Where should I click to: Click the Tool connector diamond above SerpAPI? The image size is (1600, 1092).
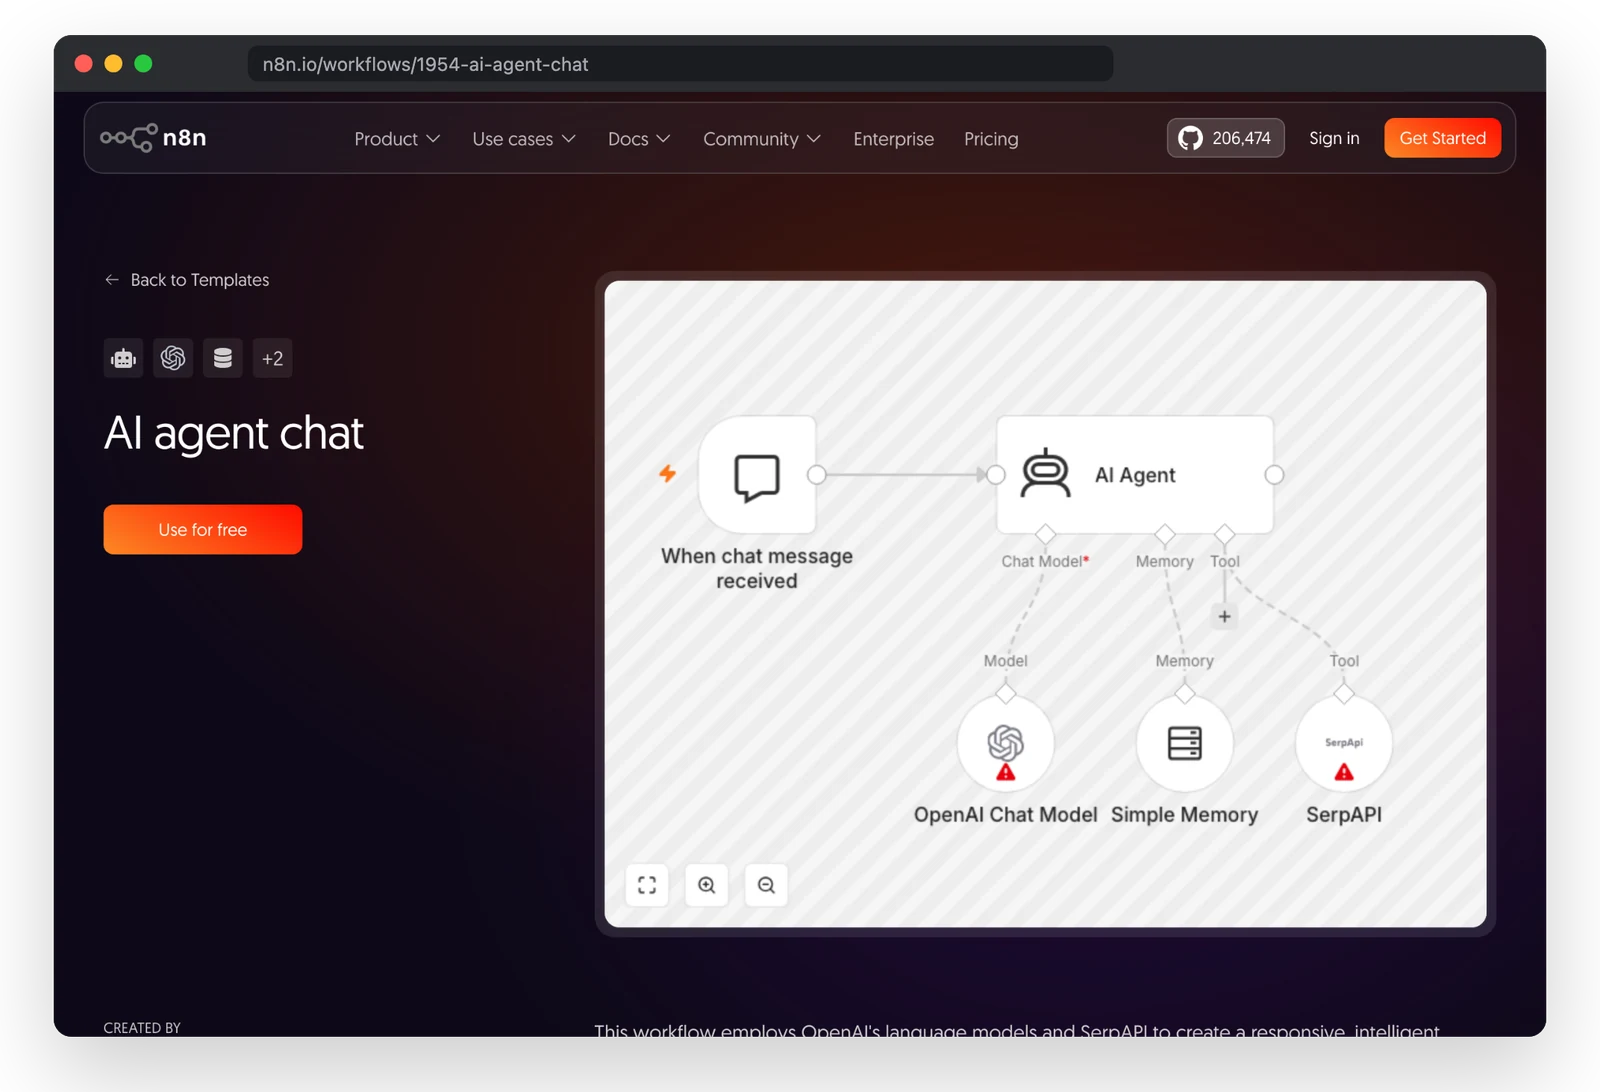tap(1344, 693)
